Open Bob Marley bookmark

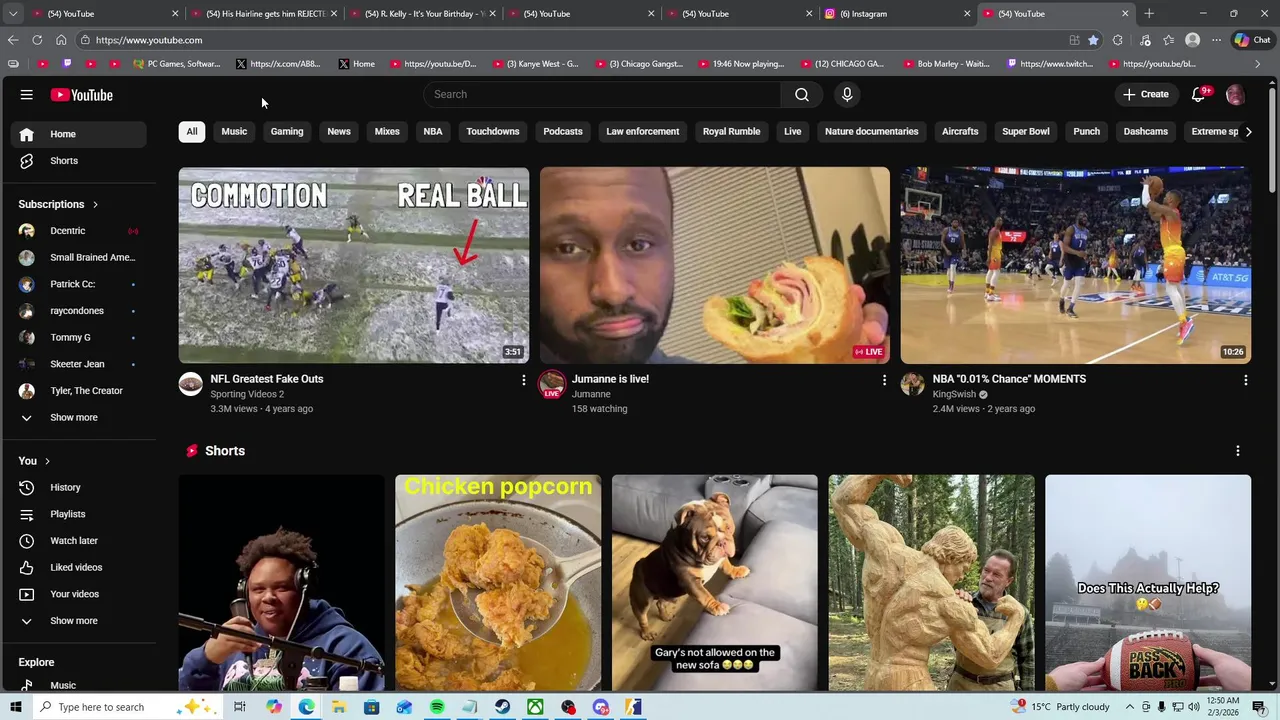click(945, 64)
